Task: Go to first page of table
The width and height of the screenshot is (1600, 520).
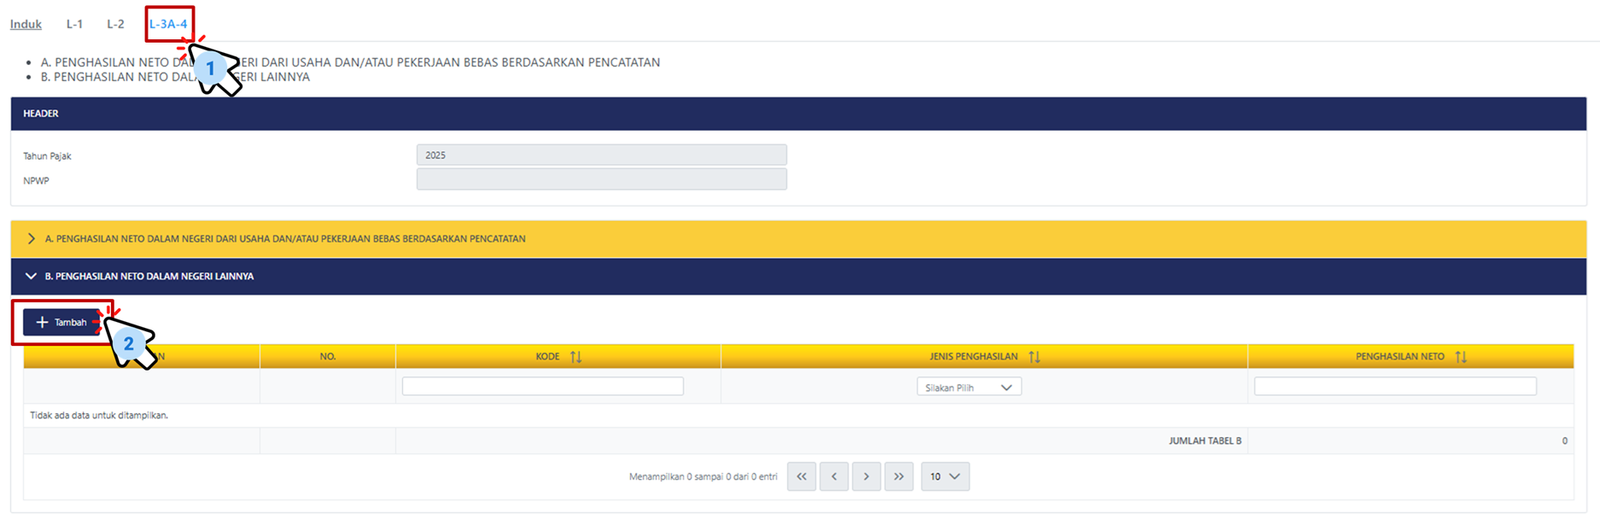Action: point(802,477)
